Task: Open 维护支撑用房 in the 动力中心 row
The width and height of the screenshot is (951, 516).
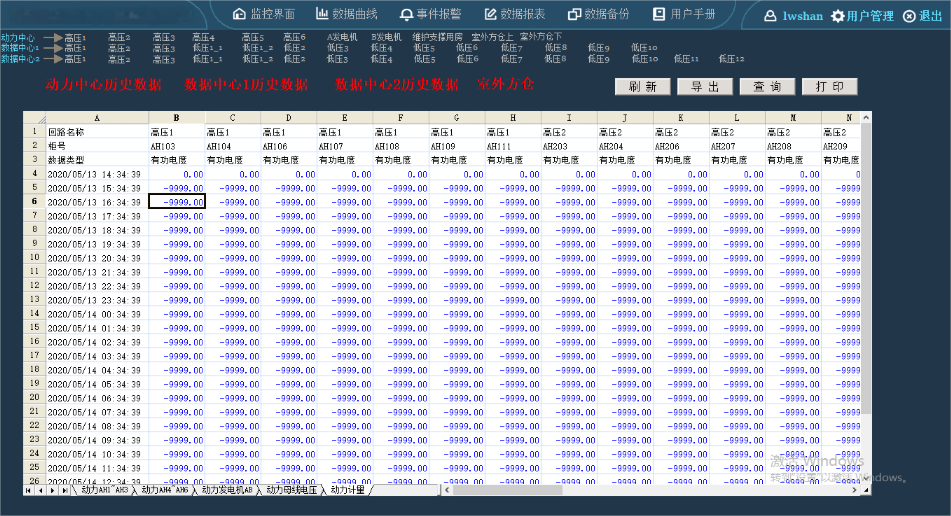Action: click(x=437, y=38)
